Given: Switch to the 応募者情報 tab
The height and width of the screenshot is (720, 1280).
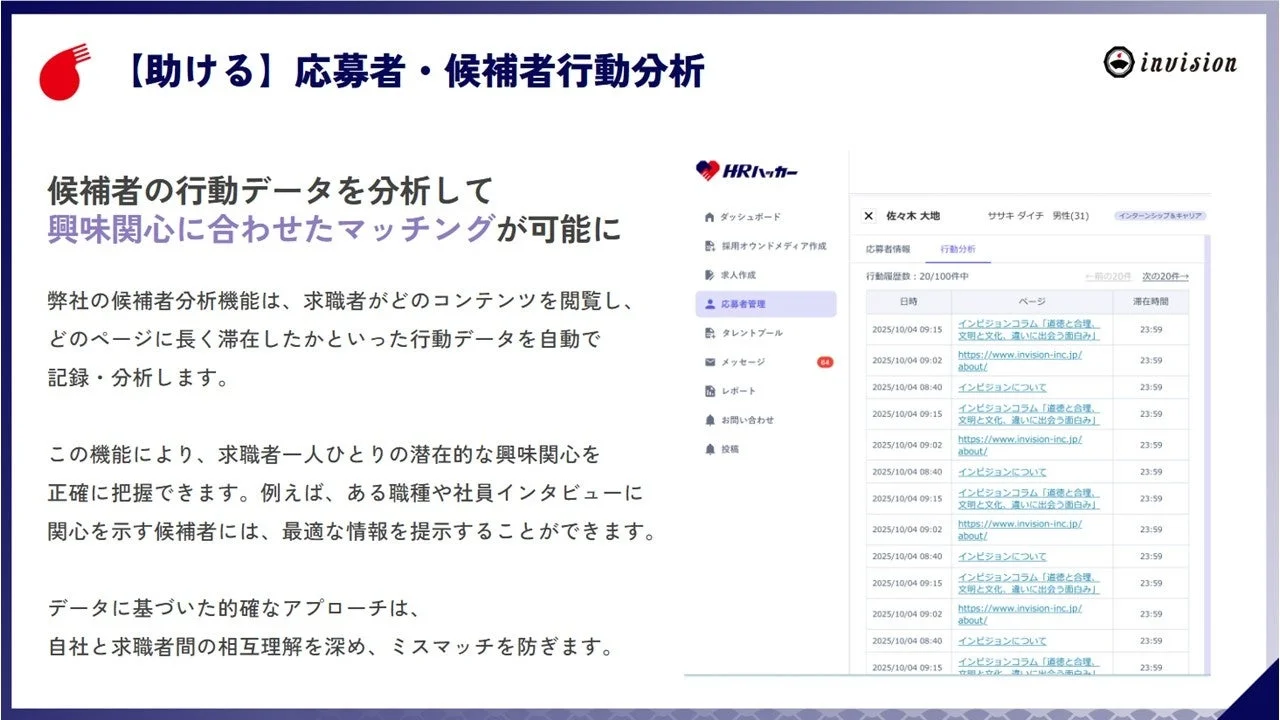Looking at the screenshot, I should [x=889, y=247].
